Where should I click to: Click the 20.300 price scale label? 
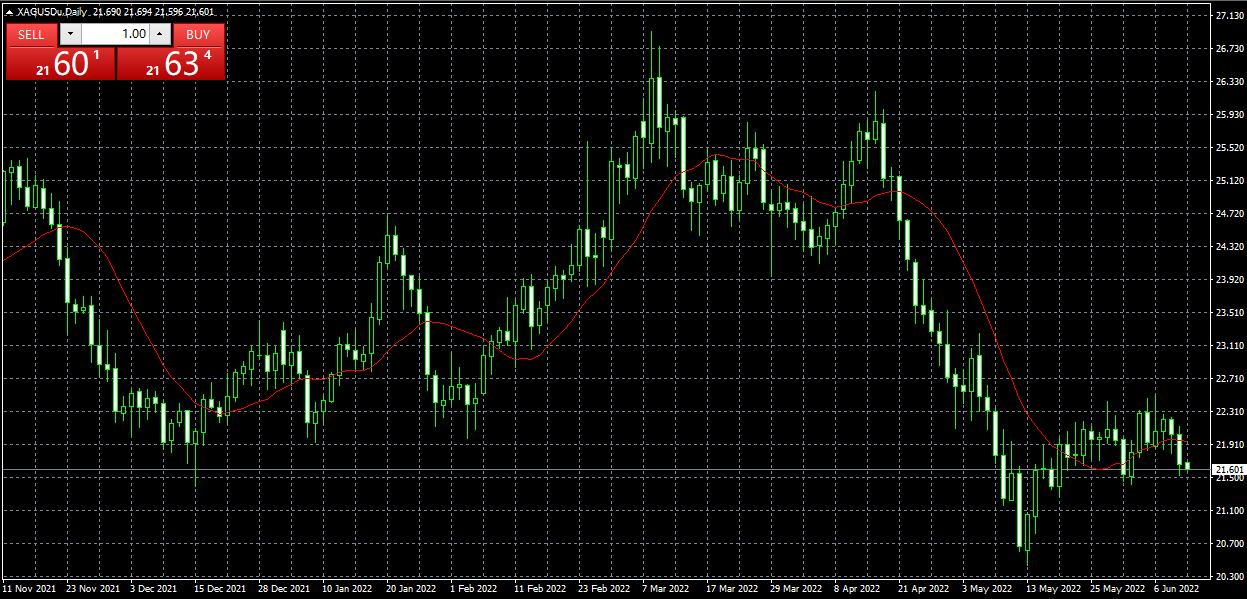(x=1229, y=577)
